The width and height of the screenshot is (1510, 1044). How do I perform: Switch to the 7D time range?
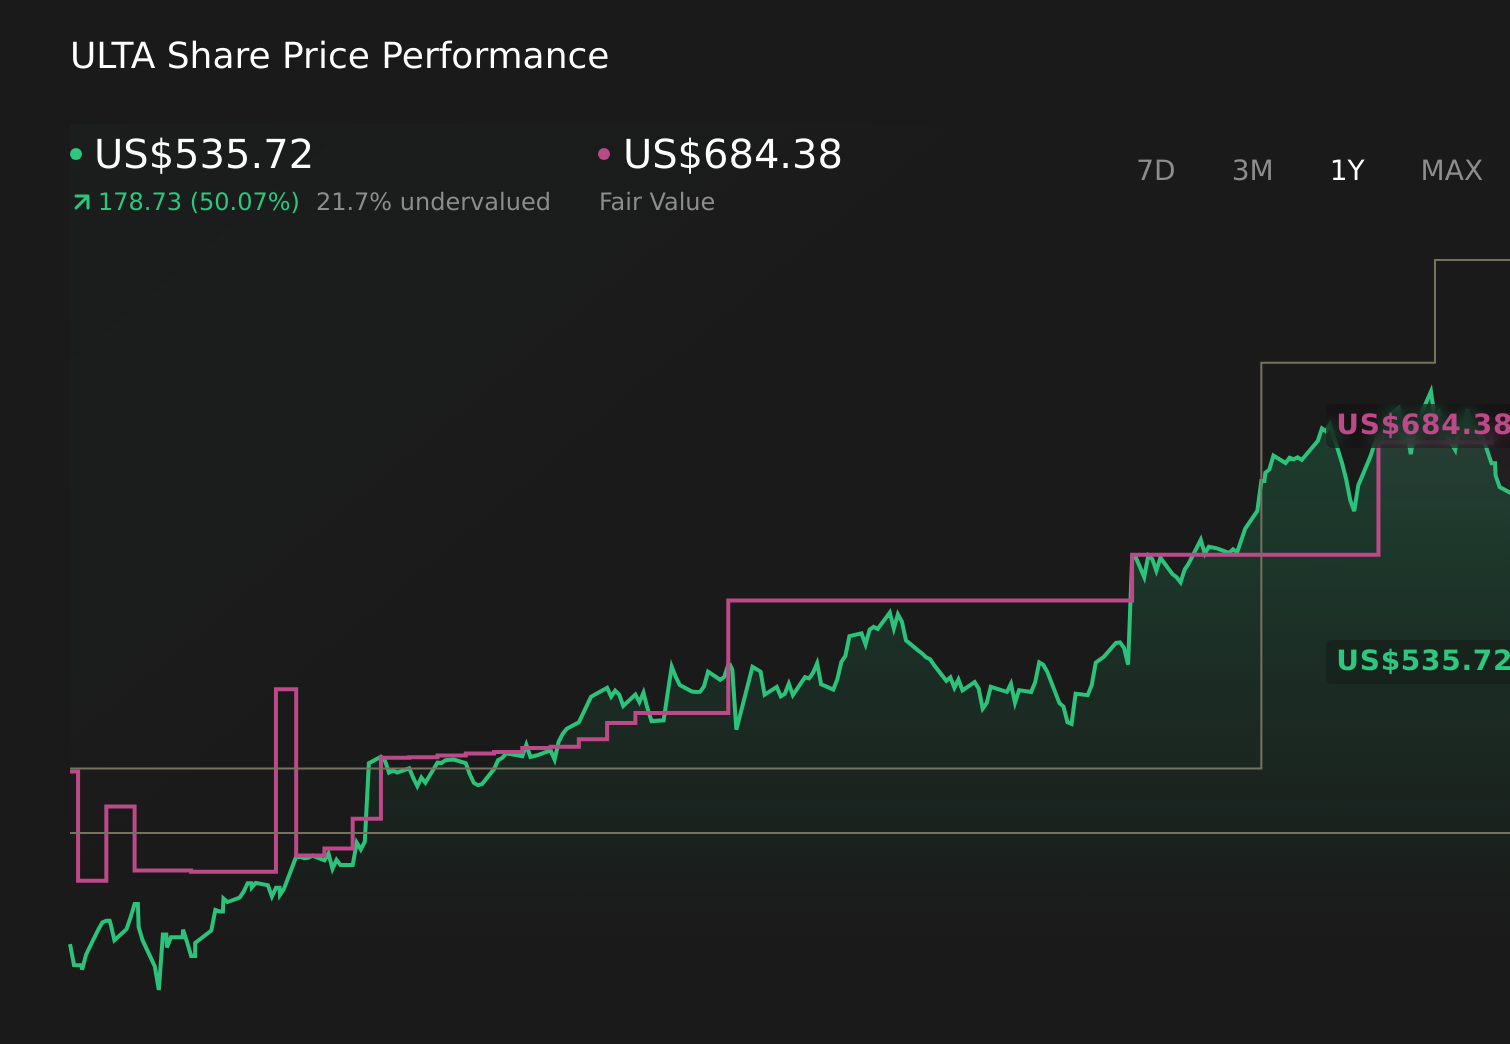(1156, 170)
